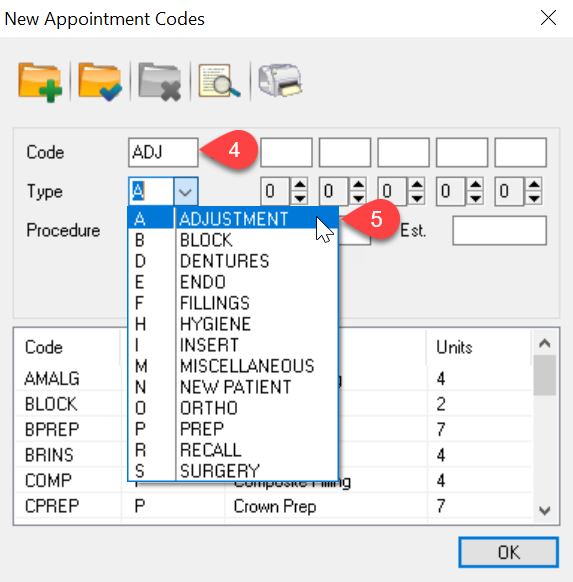Decrease the last units spinner value
This screenshot has height=582, width=573.
coord(534,199)
